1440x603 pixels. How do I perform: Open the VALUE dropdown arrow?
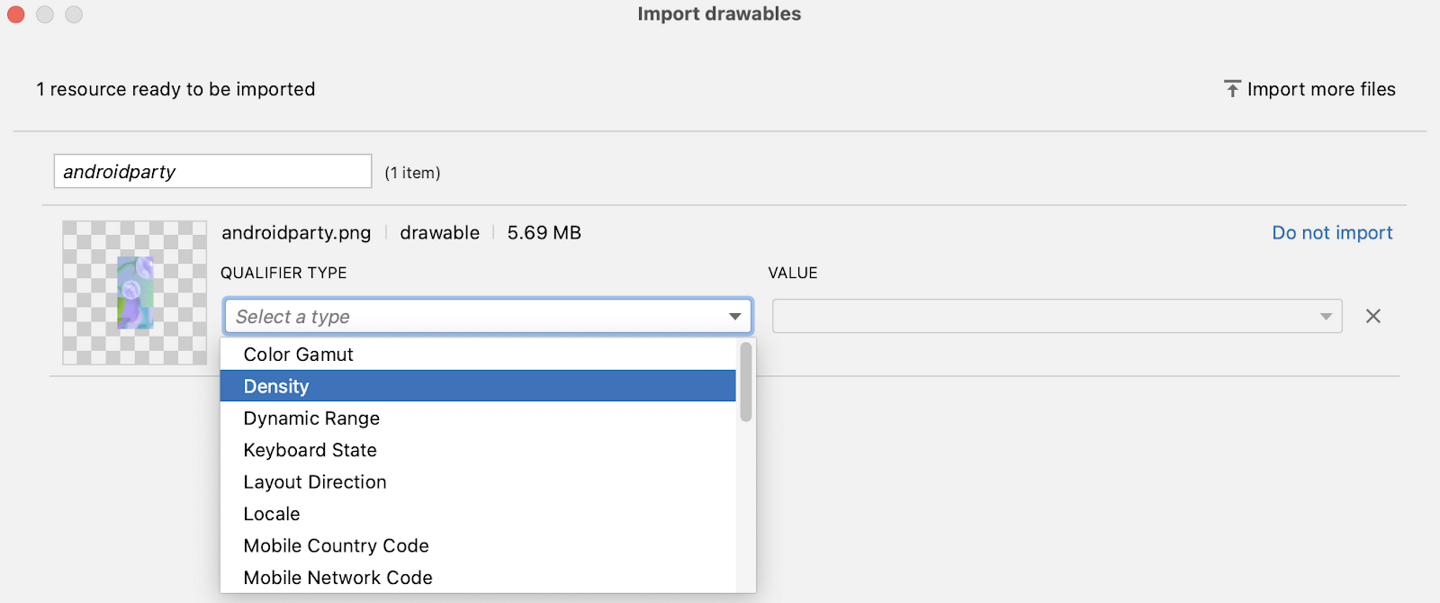1325,317
